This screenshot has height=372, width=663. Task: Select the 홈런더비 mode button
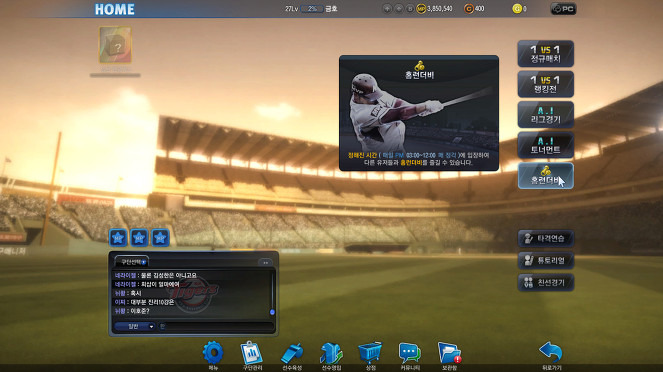pos(545,175)
